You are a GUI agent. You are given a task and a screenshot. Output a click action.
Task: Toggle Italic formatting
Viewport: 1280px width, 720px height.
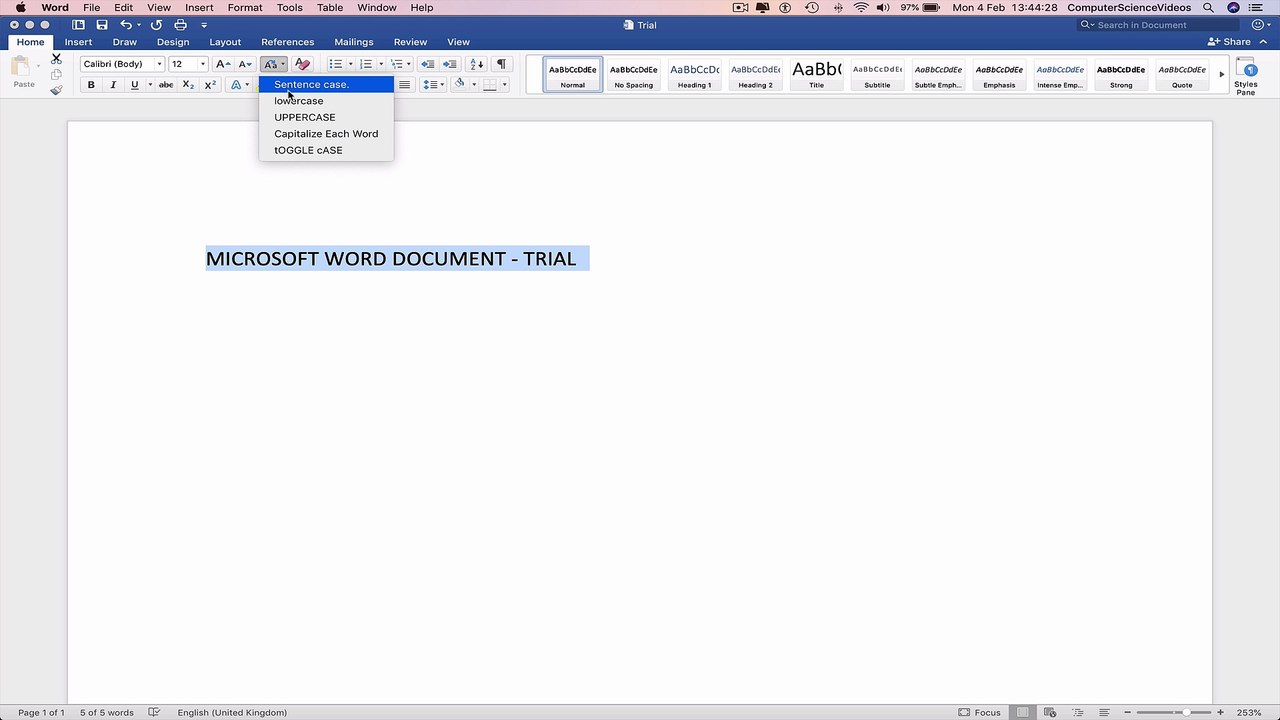coord(113,85)
